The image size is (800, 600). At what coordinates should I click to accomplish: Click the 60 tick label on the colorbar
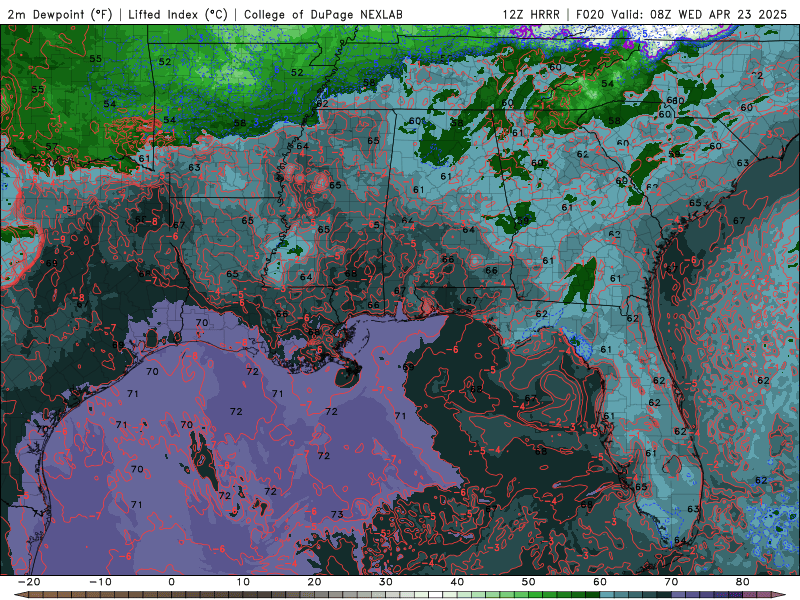(x=600, y=582)
